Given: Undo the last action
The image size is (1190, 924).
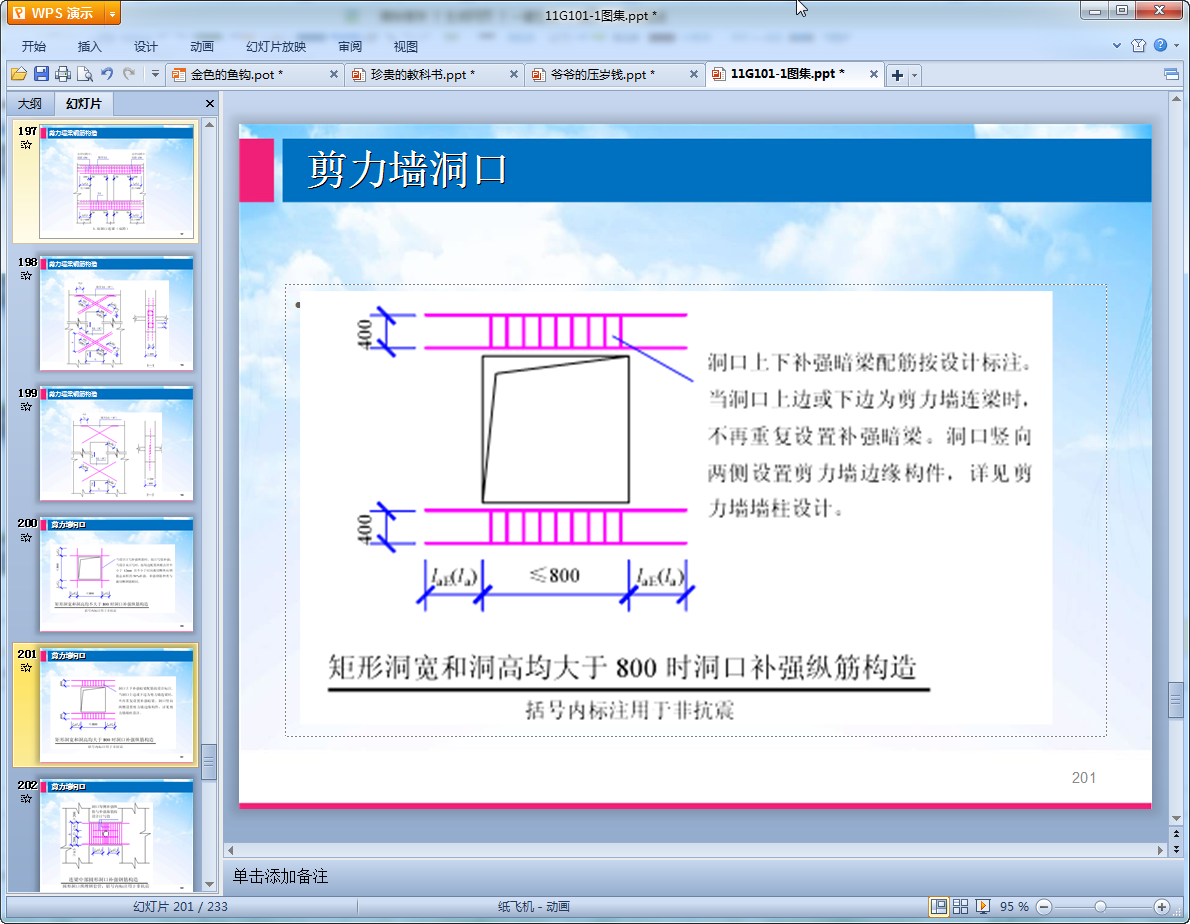Looking at the screenshot, I should (x=107, y=74).
